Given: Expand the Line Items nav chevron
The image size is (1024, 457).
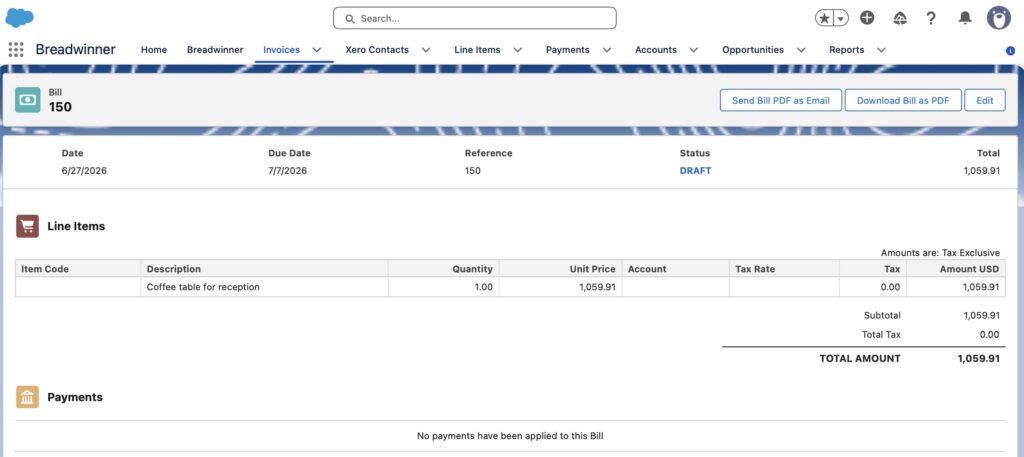Looking at the screenshot, I should point(518,50).
